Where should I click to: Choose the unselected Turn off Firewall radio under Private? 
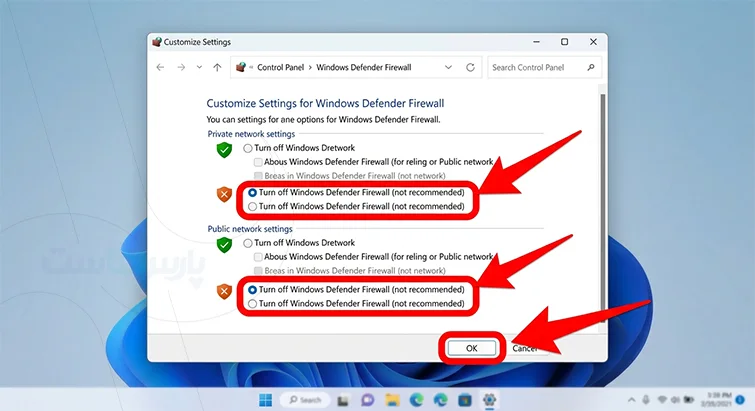click(x=252, y=206)
